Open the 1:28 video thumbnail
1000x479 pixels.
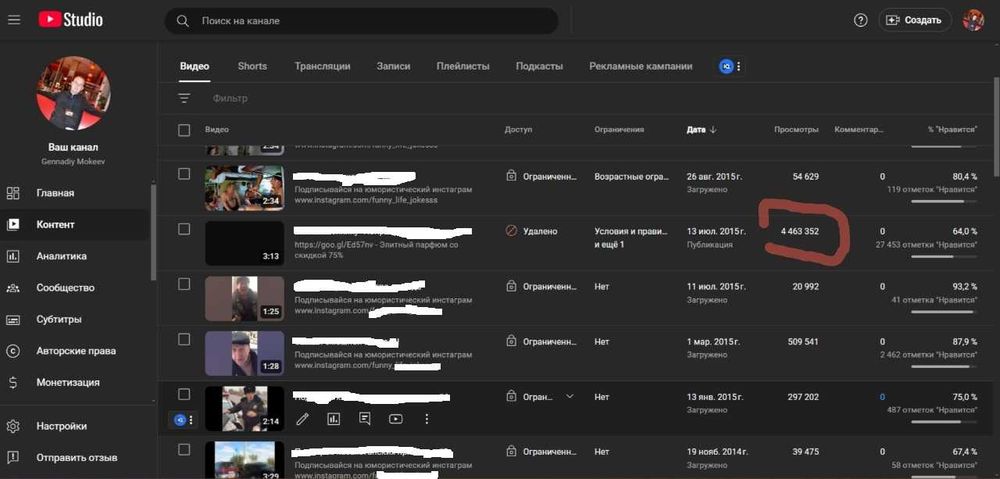(244, 353)
